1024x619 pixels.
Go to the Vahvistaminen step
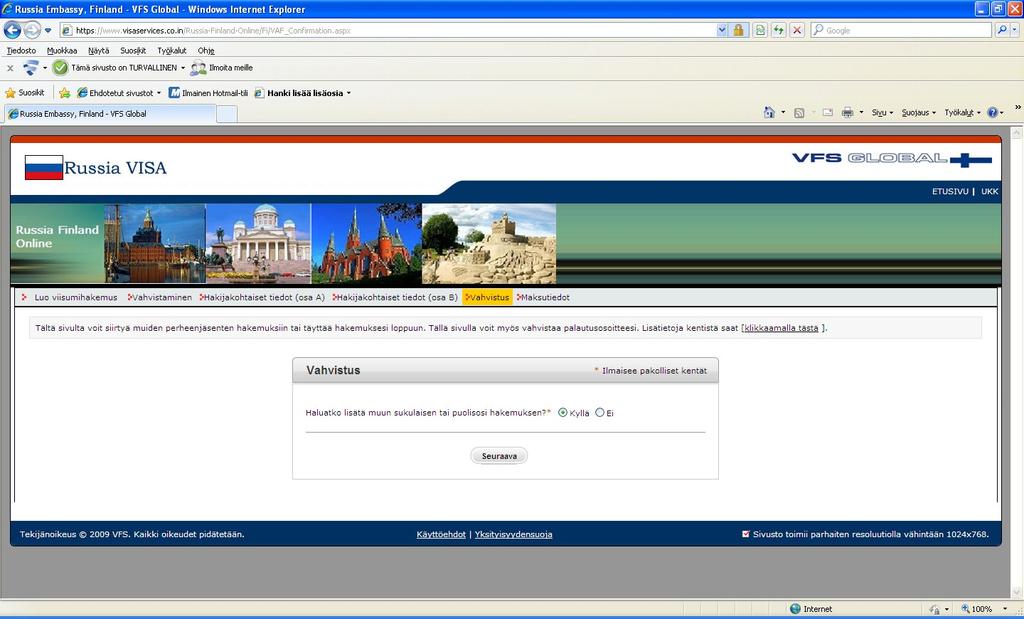click(162, 297)
